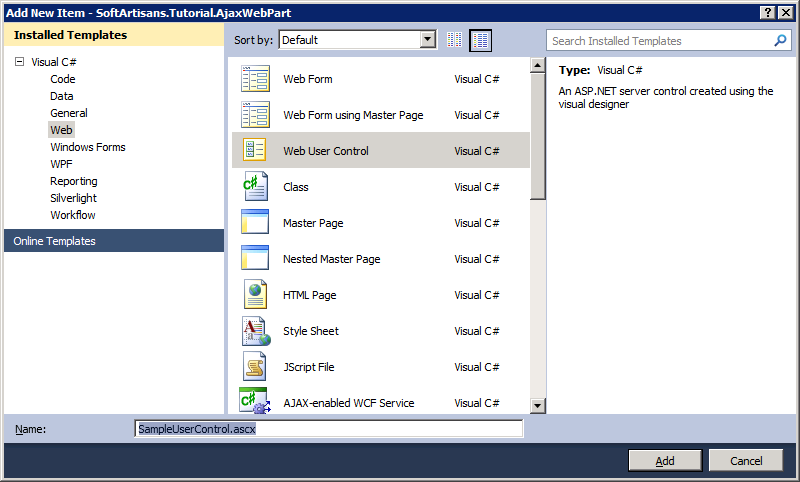Select the General category
800x482 pixels.
69,113
